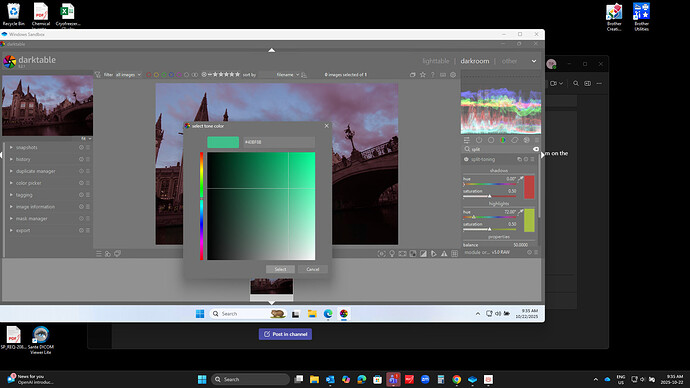The image size is (690, 388).
Task: Open the filter all images dropdown
Action: pos(128,75)
